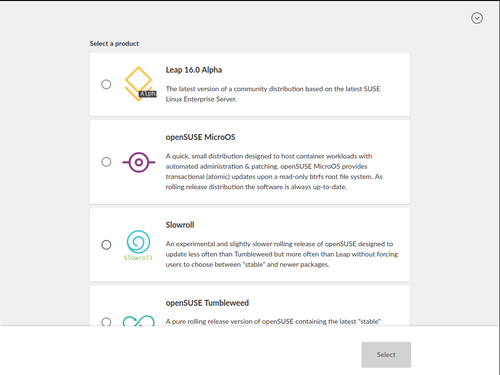Click the openSUSE Tumbleweed heading
Image resolution: width=500 pixels, height=375 pixels.
click(207, 303)
